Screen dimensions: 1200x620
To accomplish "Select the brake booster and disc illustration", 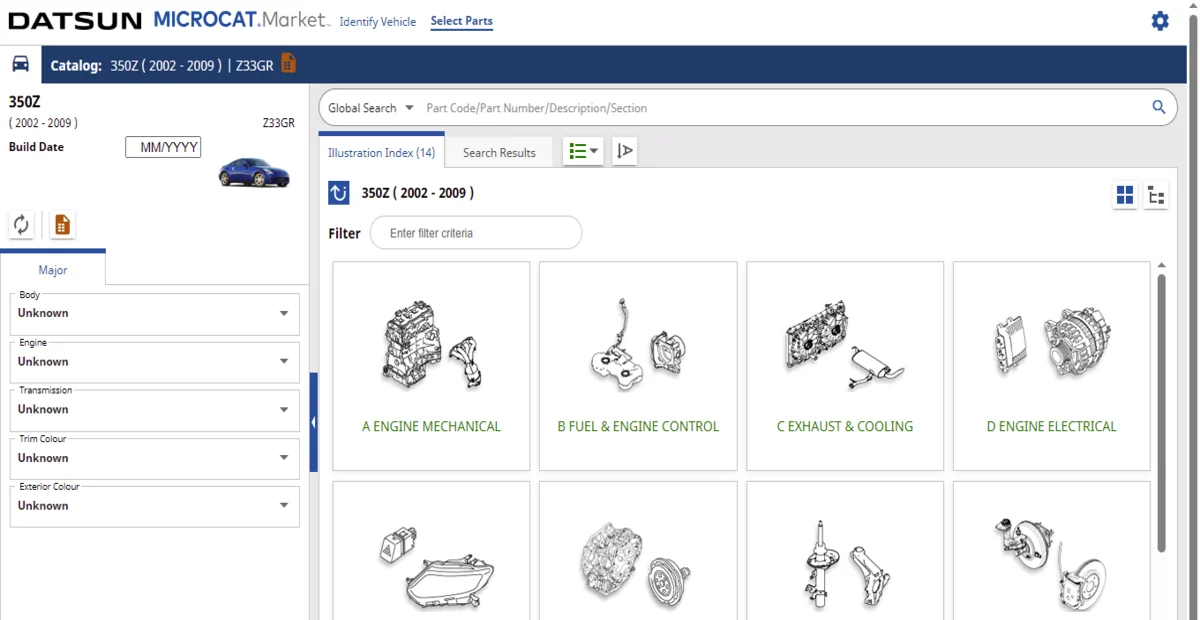I will pyautogui.click(x=1052, y=551).
